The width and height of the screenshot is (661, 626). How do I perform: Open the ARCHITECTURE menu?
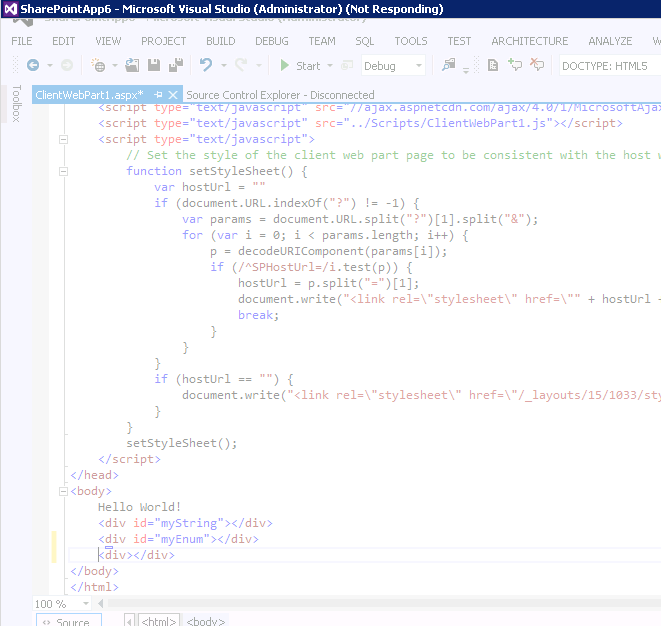[x=529, y=41]
